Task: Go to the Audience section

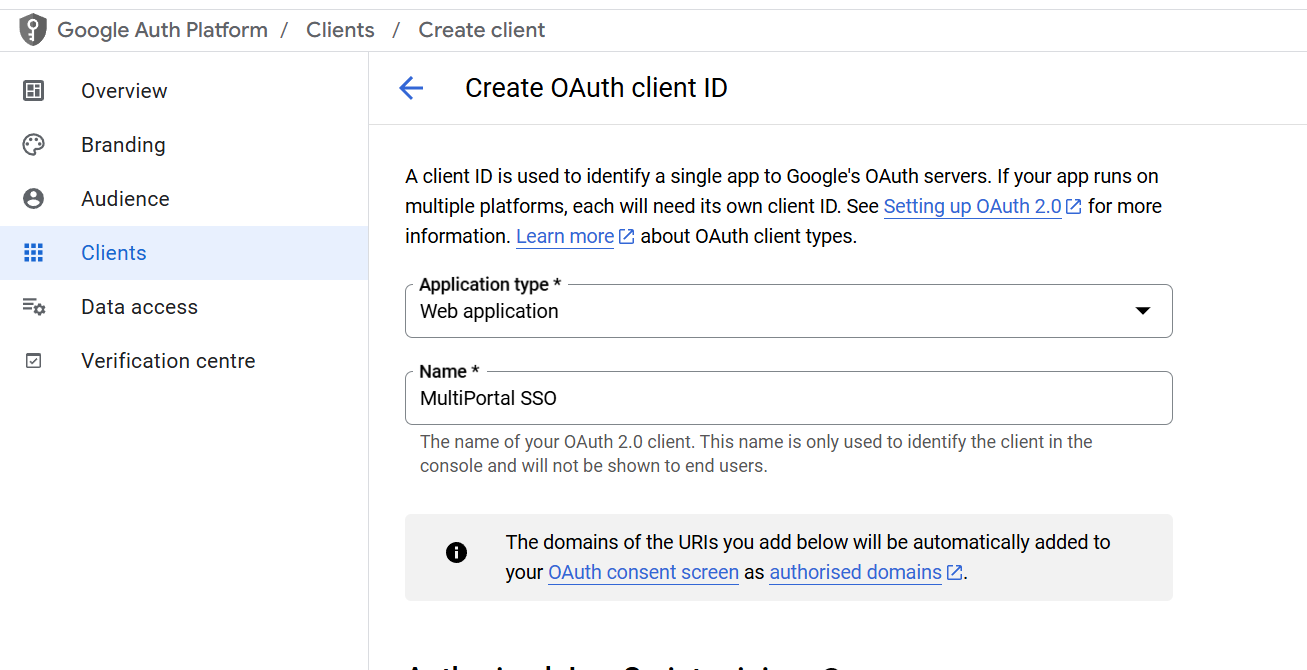Action: coord(184,199)
